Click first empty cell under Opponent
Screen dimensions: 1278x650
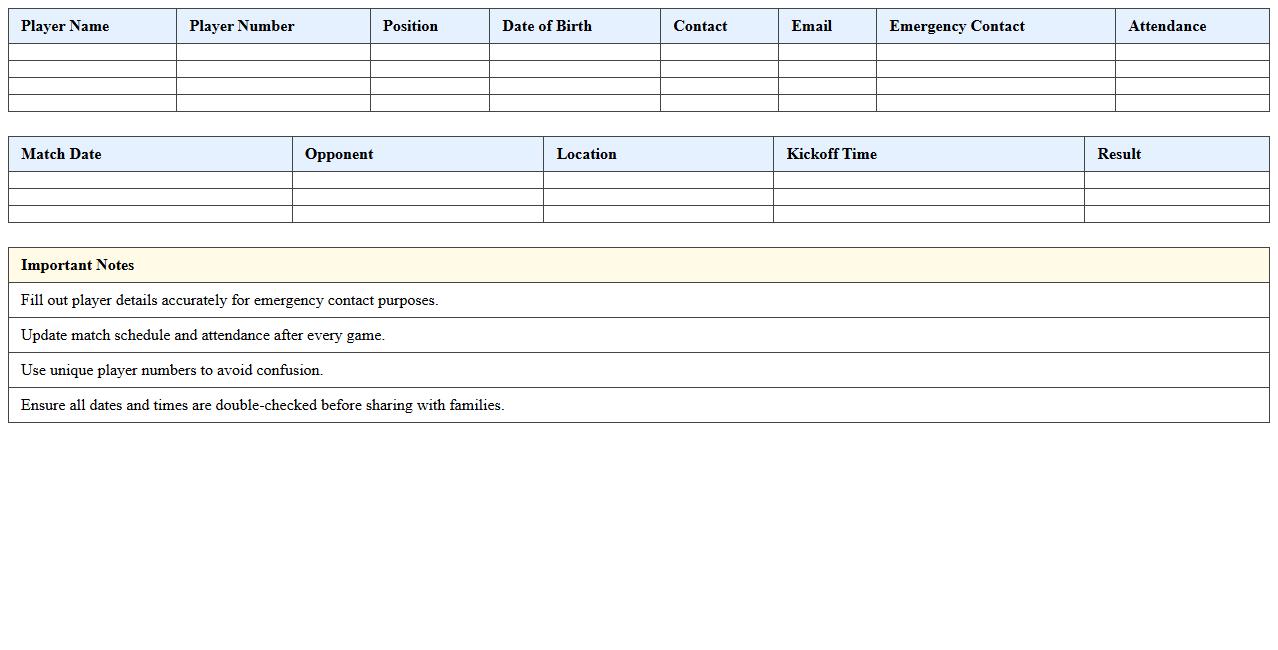(x=417, y=180)
